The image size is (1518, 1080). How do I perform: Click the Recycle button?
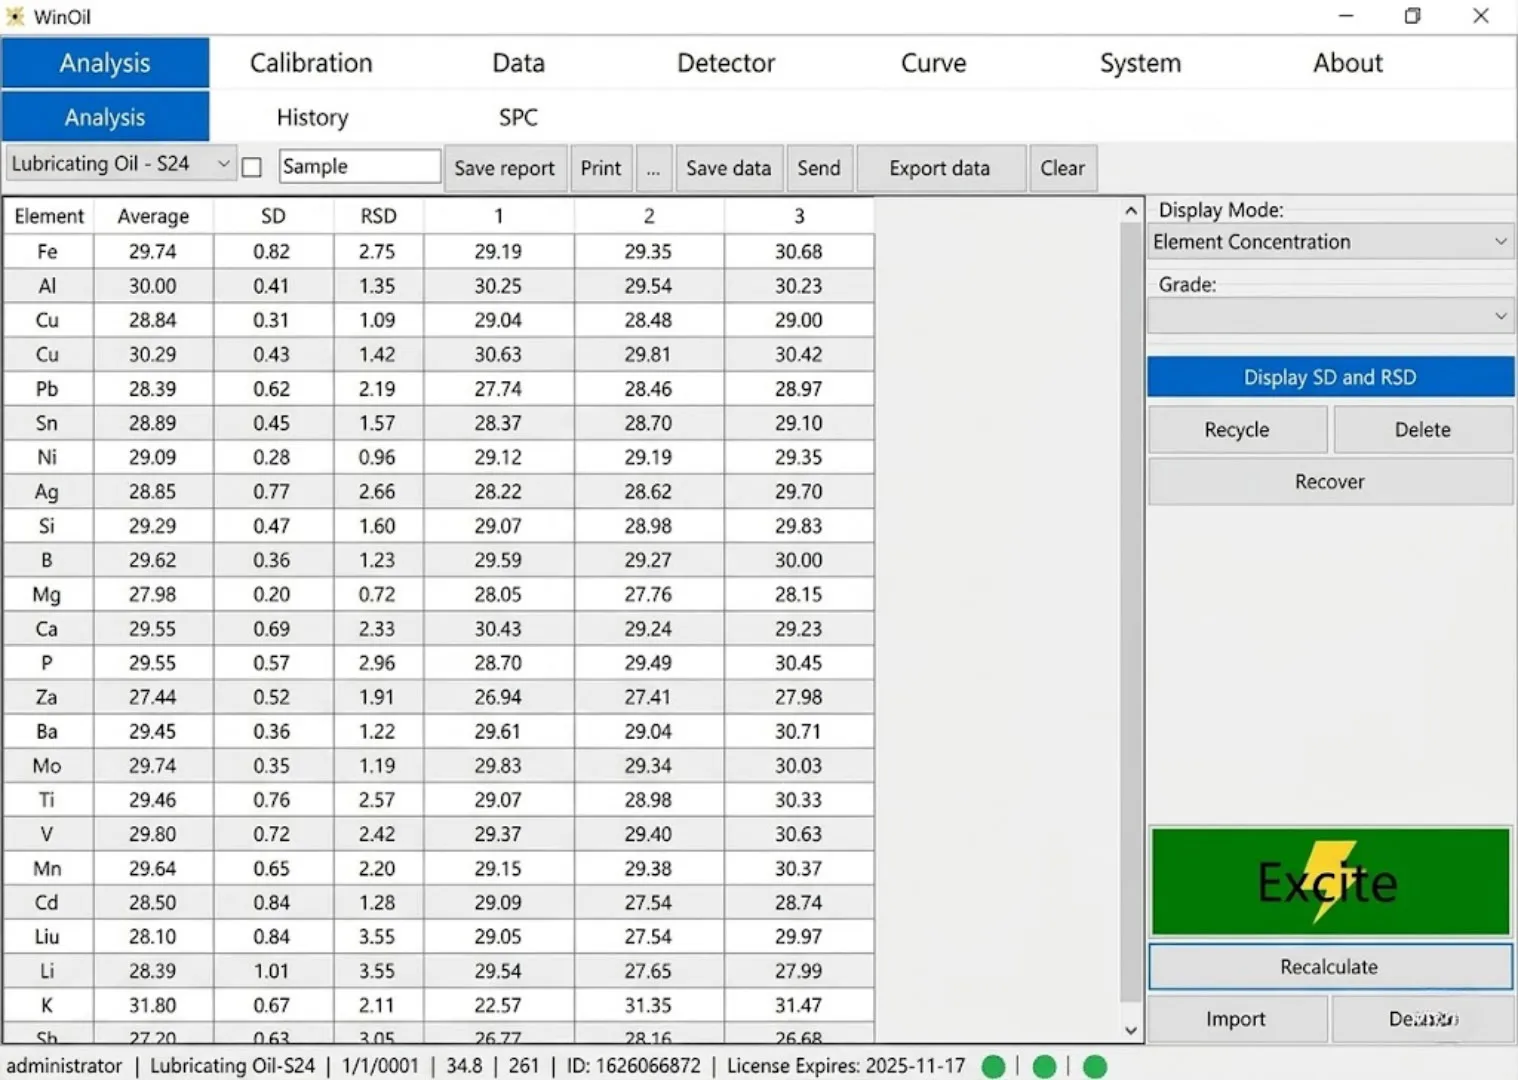[x=1237, y=429]
